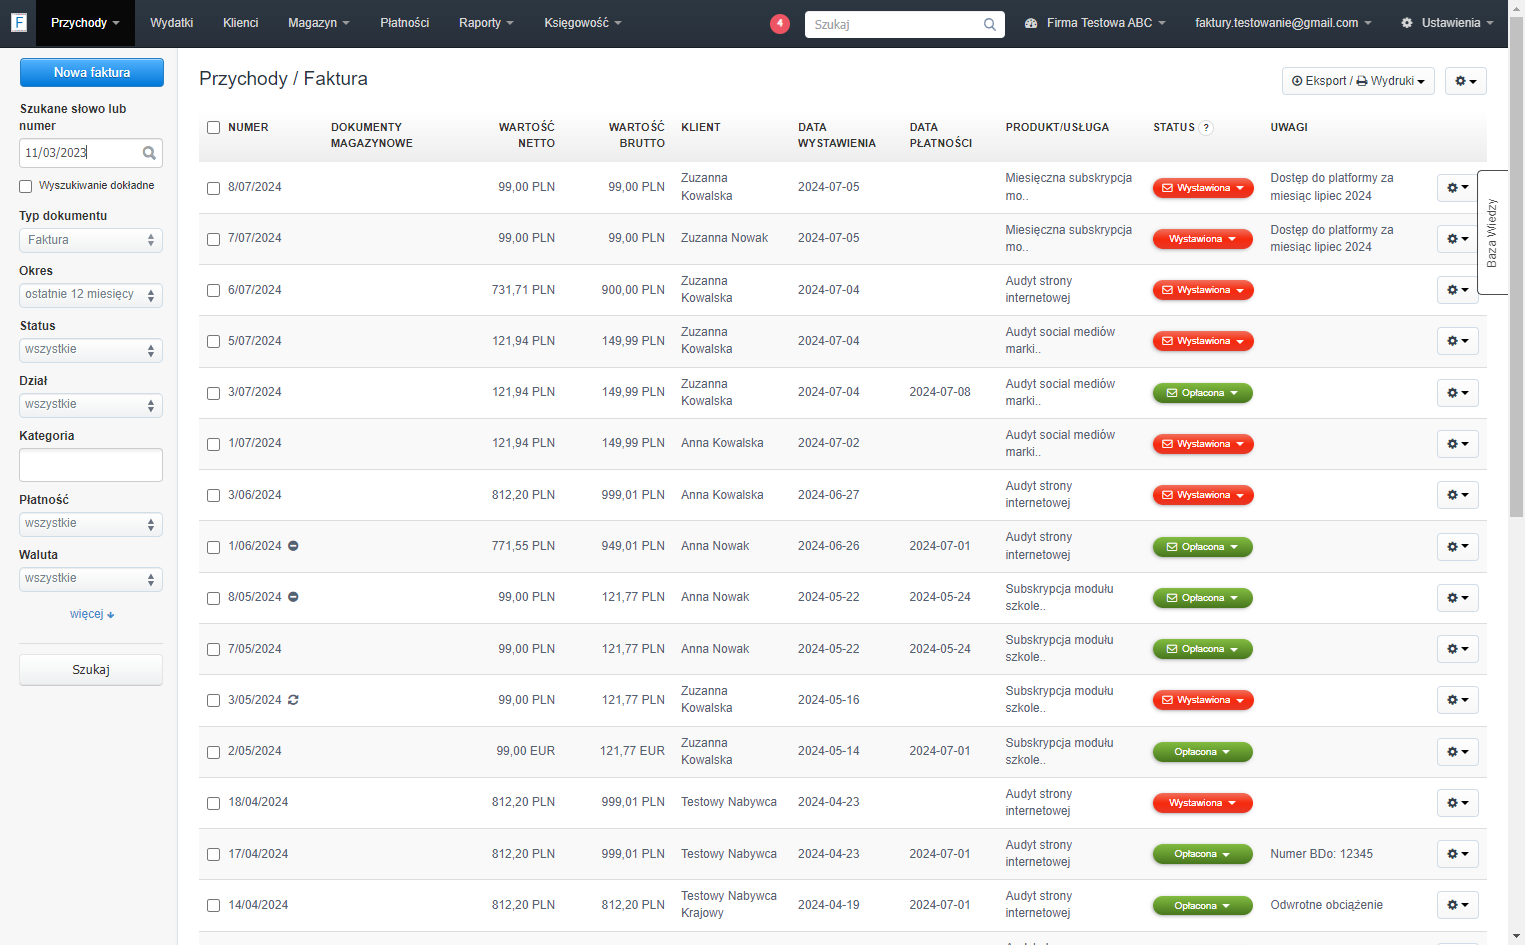Open the Ustawienia settings menu
The width and height of the screenshot is (1525, 945).
[1447, 23]
